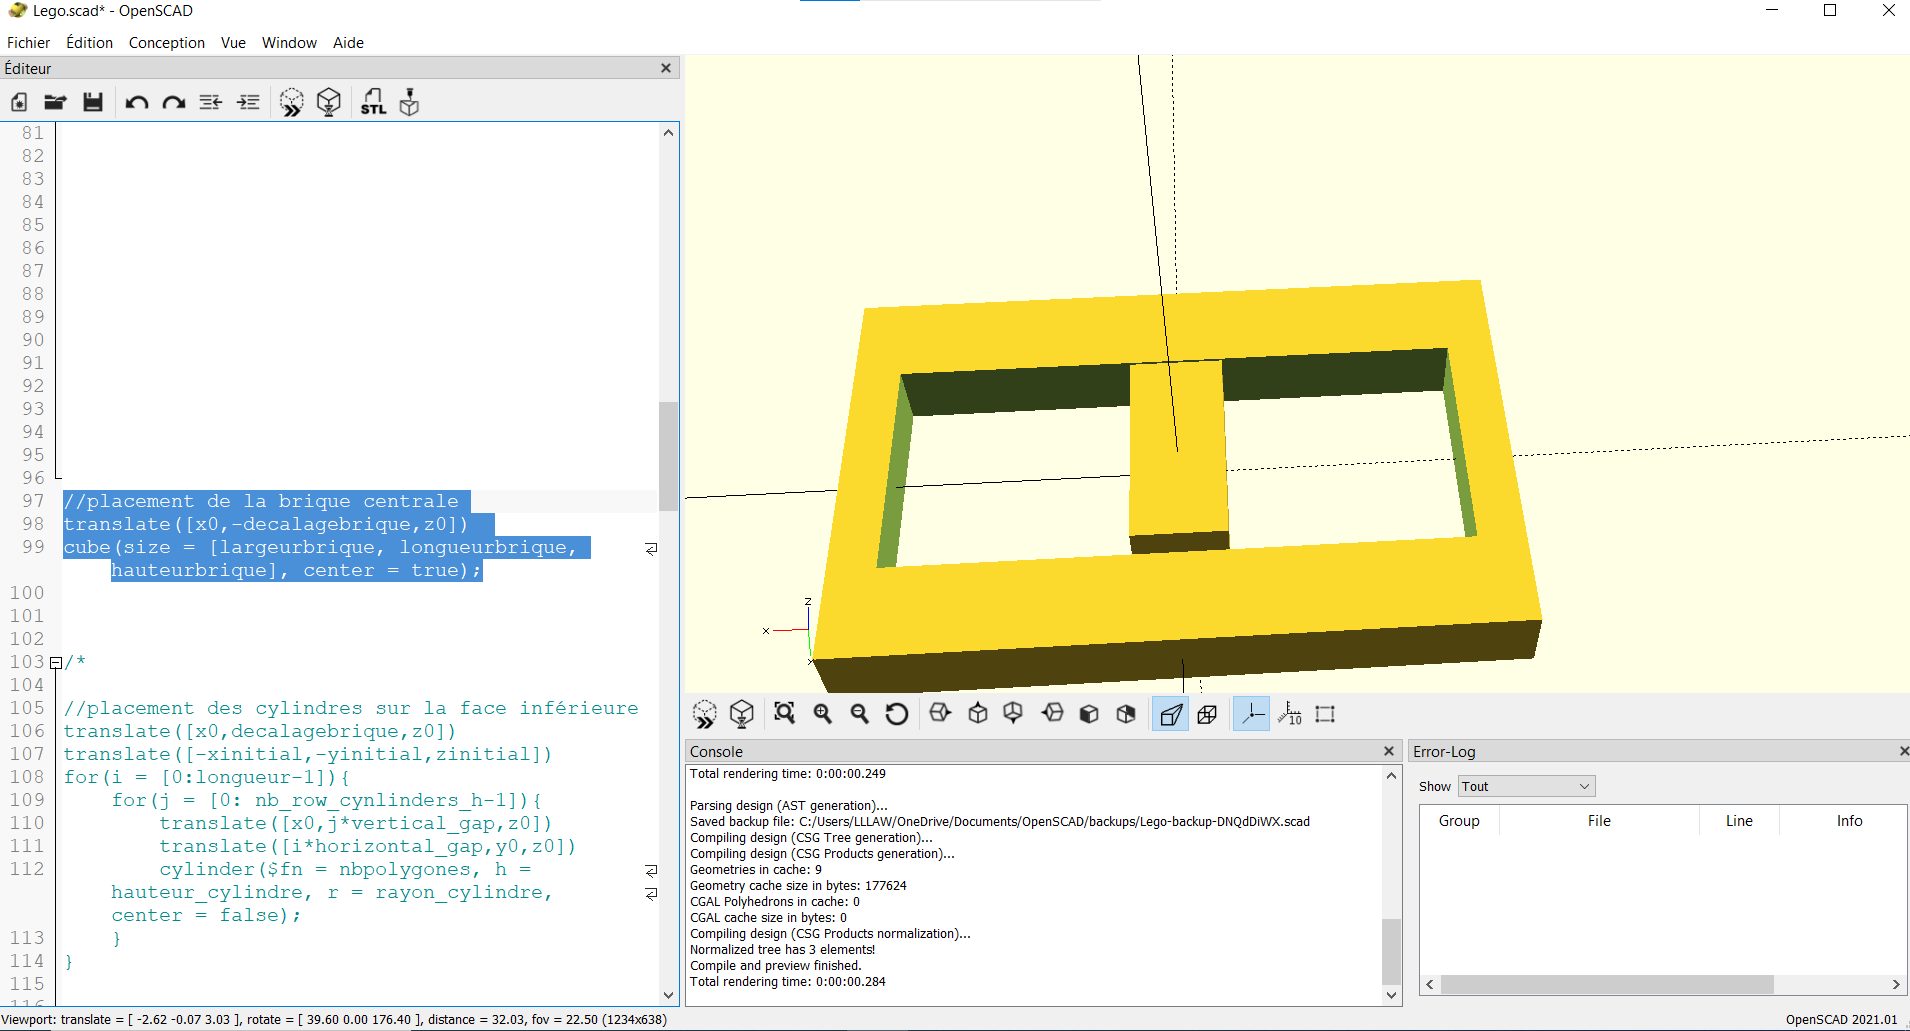
Task: Click the line number 100 in gutter
Action: [27, 594]
